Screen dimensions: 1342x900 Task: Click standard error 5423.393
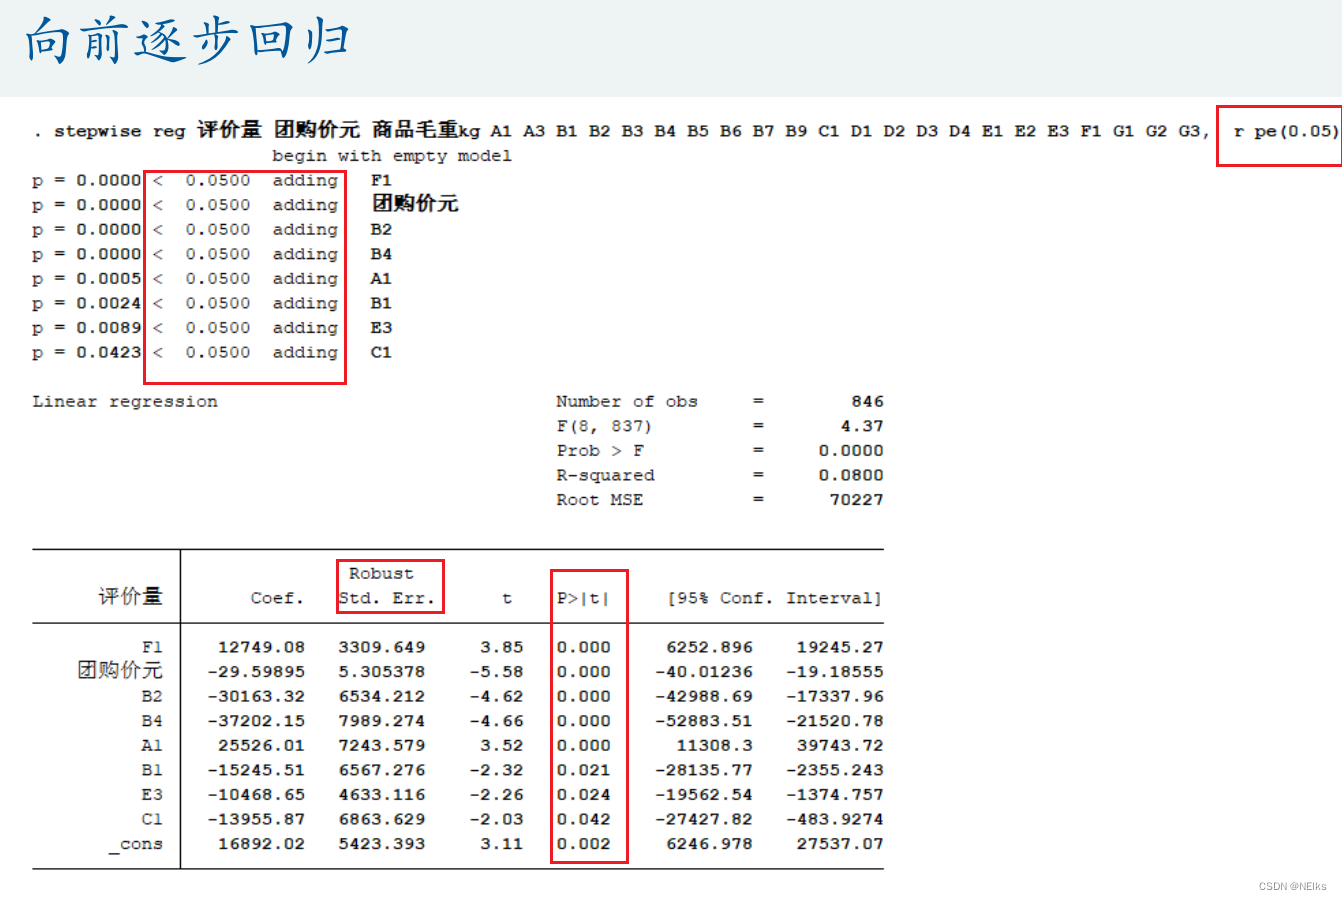point(381,844)
